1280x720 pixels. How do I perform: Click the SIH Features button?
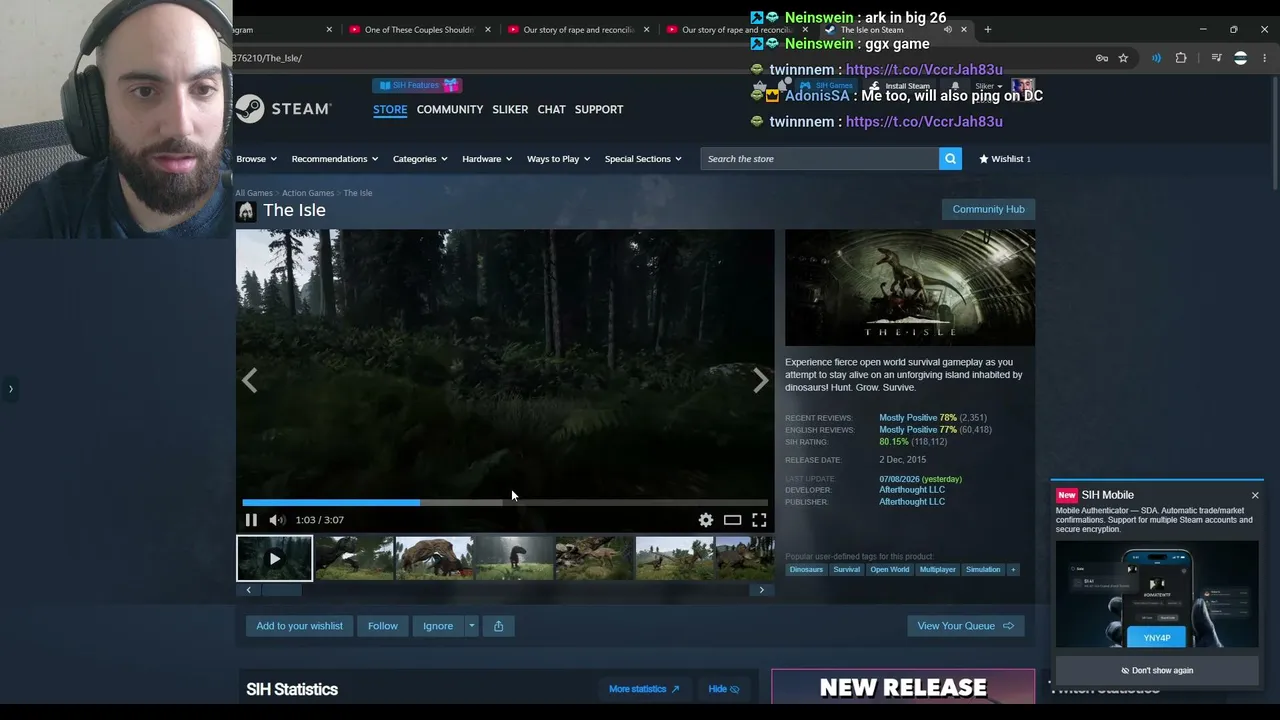(418, 86)
